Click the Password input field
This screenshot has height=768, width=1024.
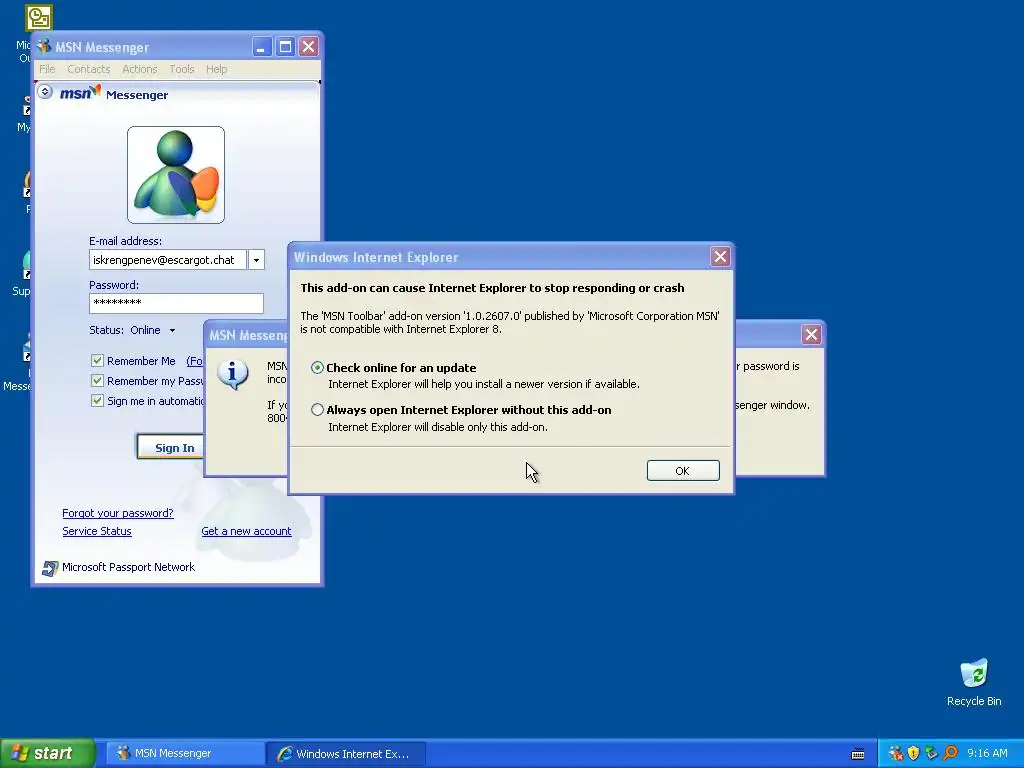coord(176,303)
